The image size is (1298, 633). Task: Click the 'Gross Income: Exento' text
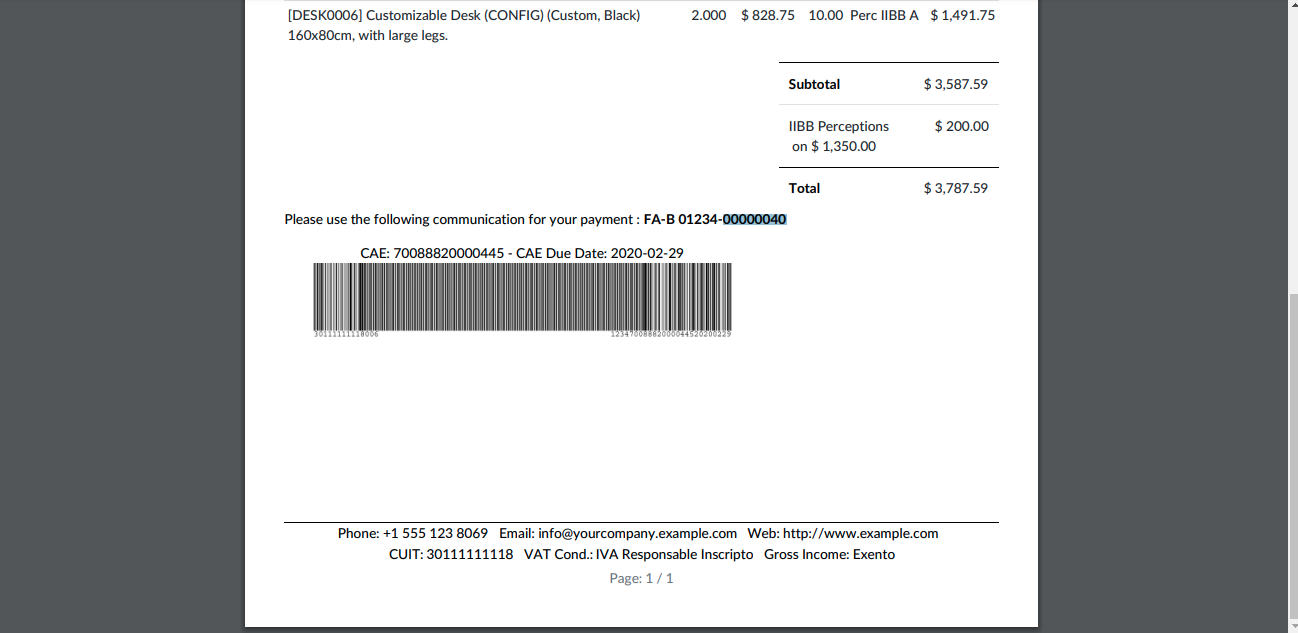click(x=830, y=554)
